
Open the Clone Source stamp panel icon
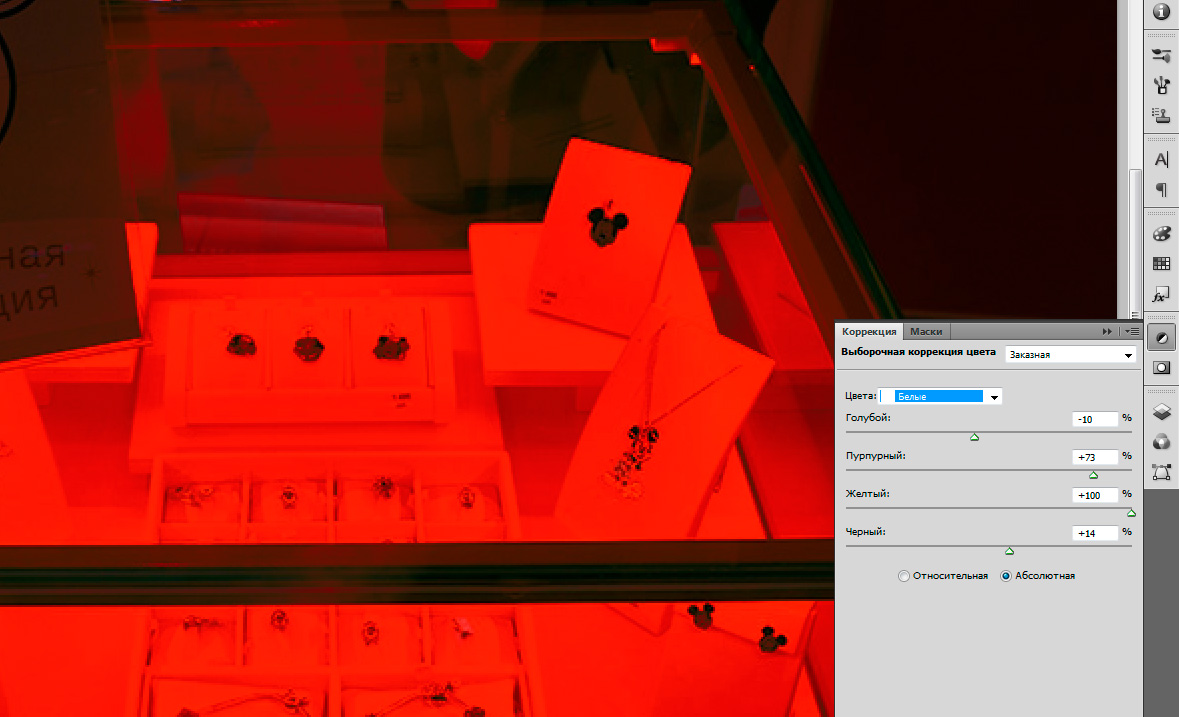(1161, 115)
